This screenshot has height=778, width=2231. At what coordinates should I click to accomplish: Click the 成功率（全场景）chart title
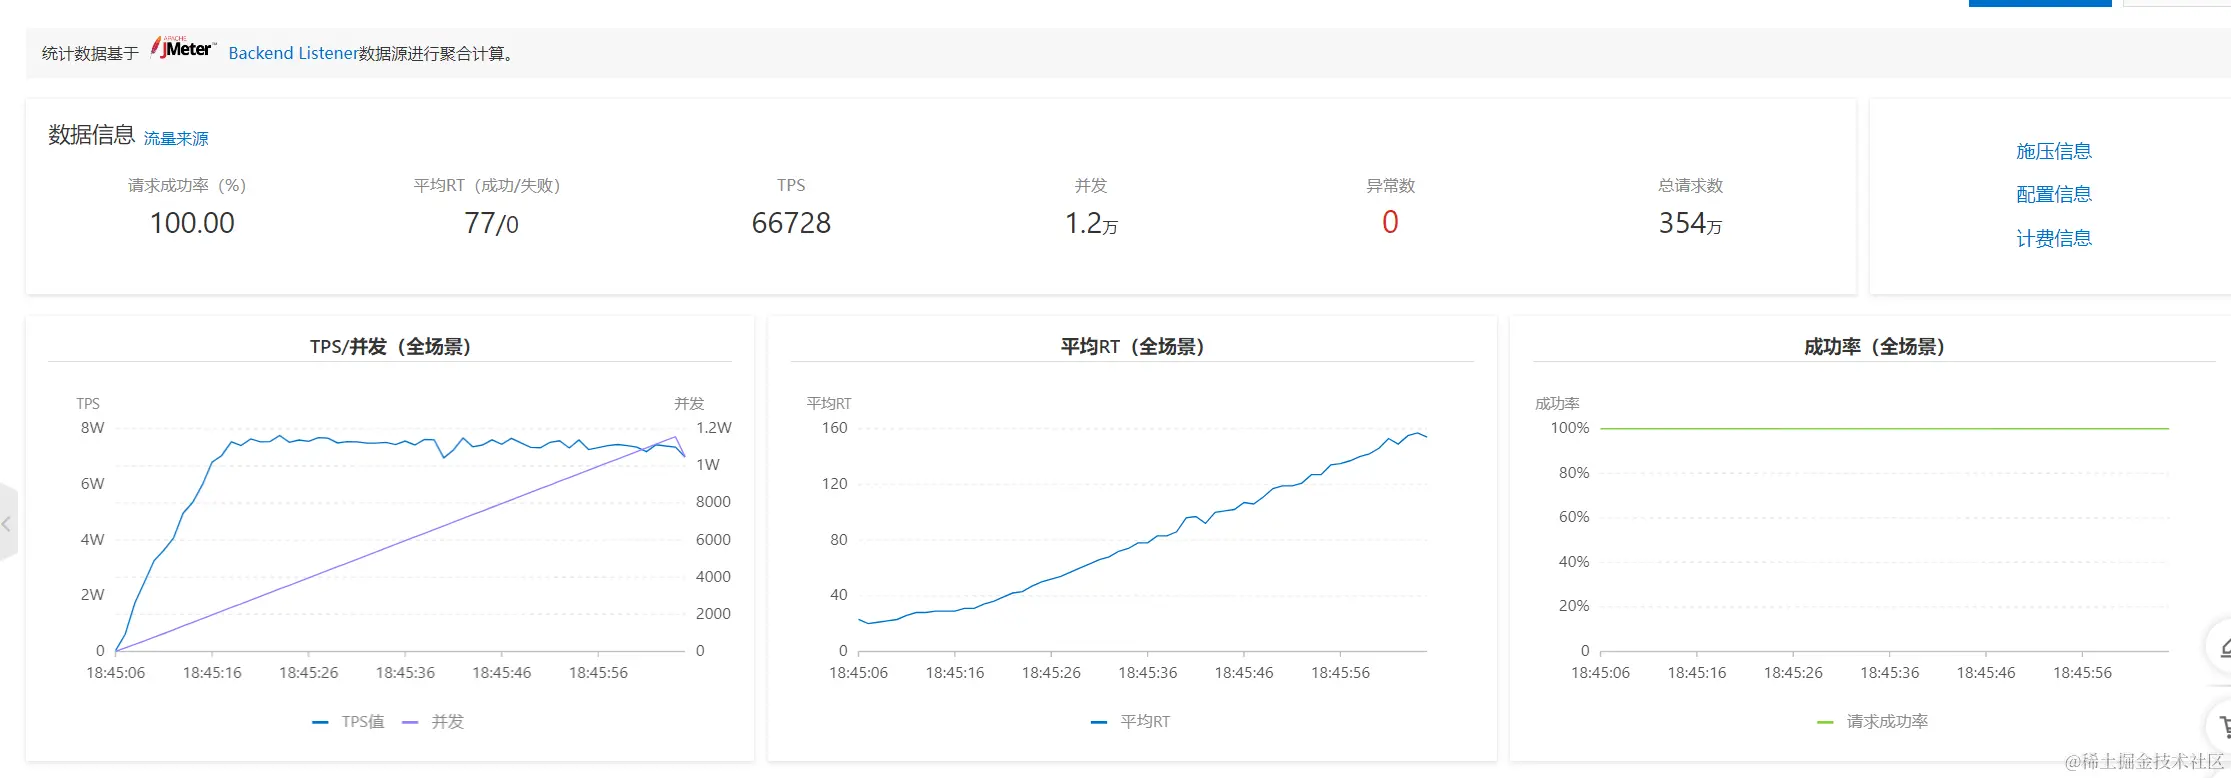click(1874, 346)
